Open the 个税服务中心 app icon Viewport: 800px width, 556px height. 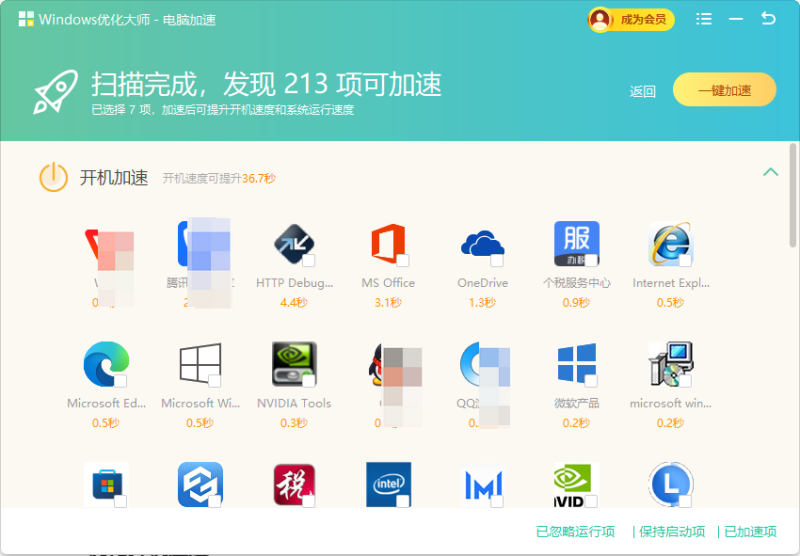coord(577,243)
